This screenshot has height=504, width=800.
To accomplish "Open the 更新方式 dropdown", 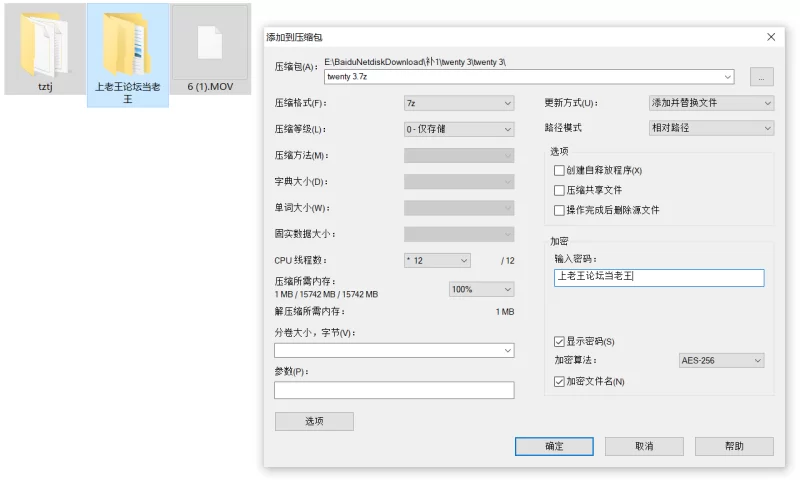I will click(711, 103).
